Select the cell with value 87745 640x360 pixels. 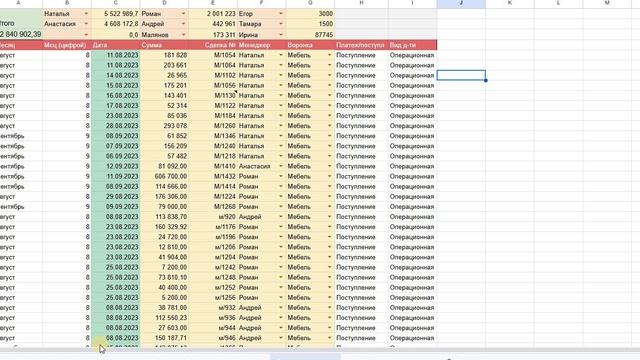310,35
